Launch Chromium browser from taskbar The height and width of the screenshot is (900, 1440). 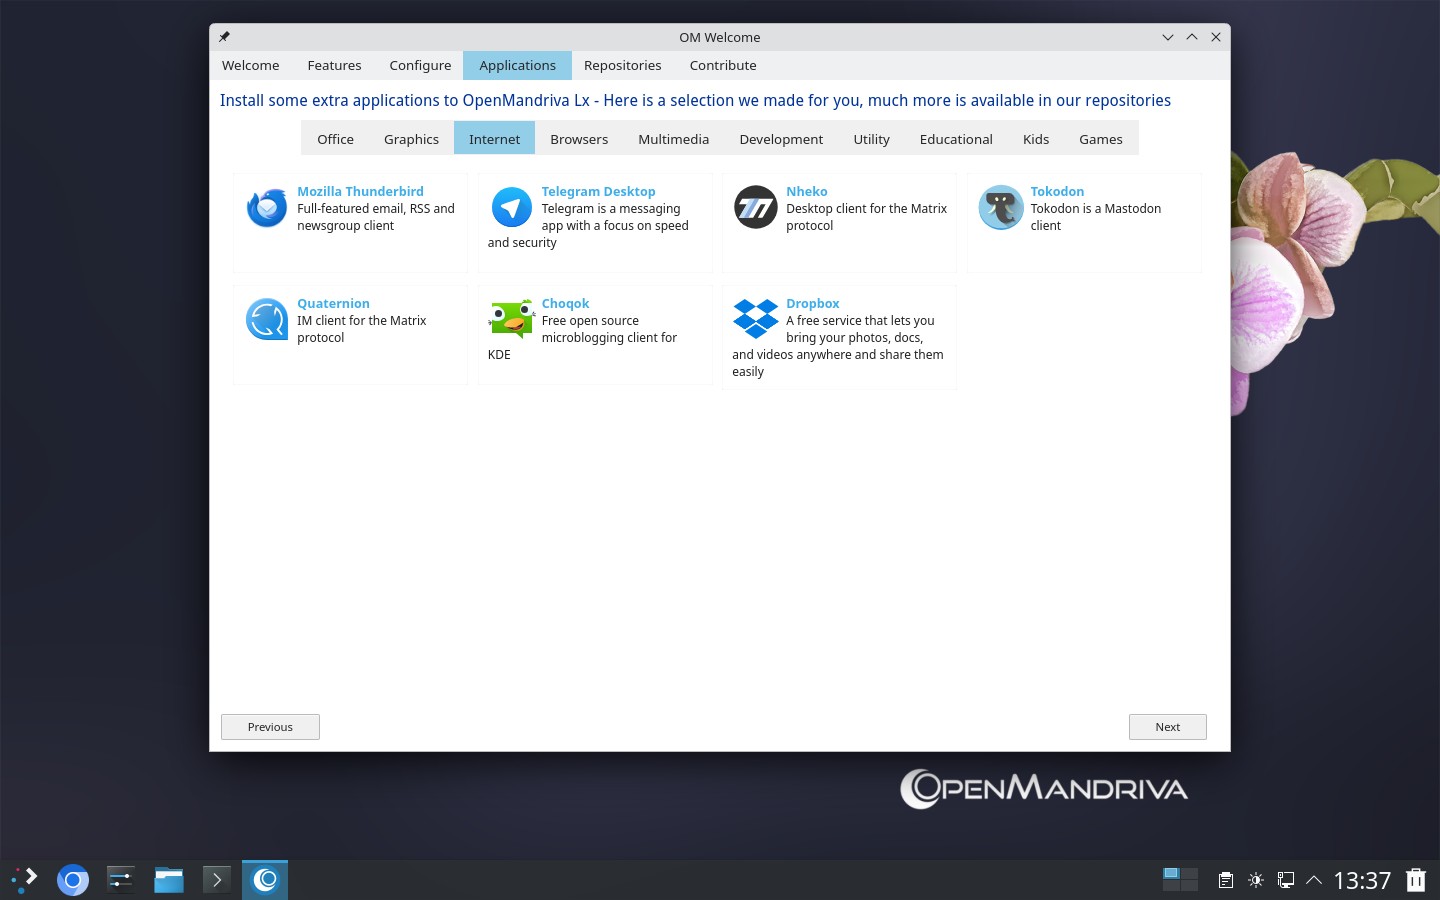(73, 880)
